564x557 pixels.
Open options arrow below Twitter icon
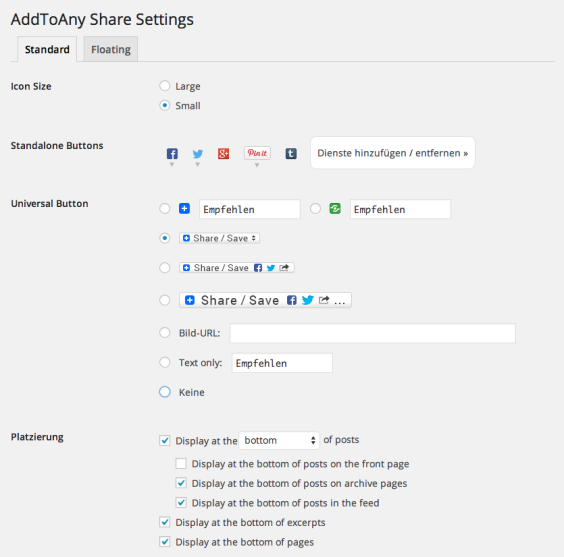pyautogui.click(x=197, y=164)
